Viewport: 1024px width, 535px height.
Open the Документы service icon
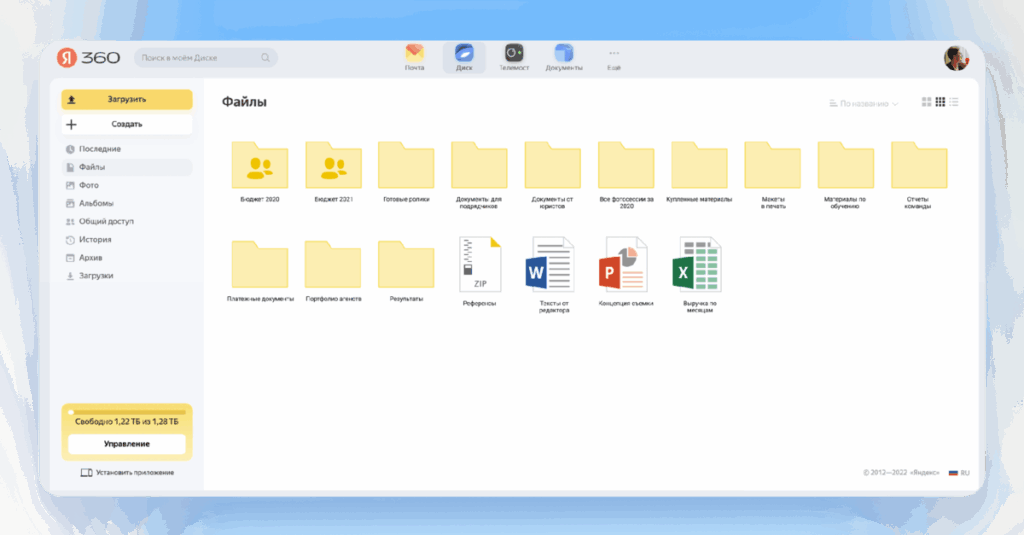point(564,55)
